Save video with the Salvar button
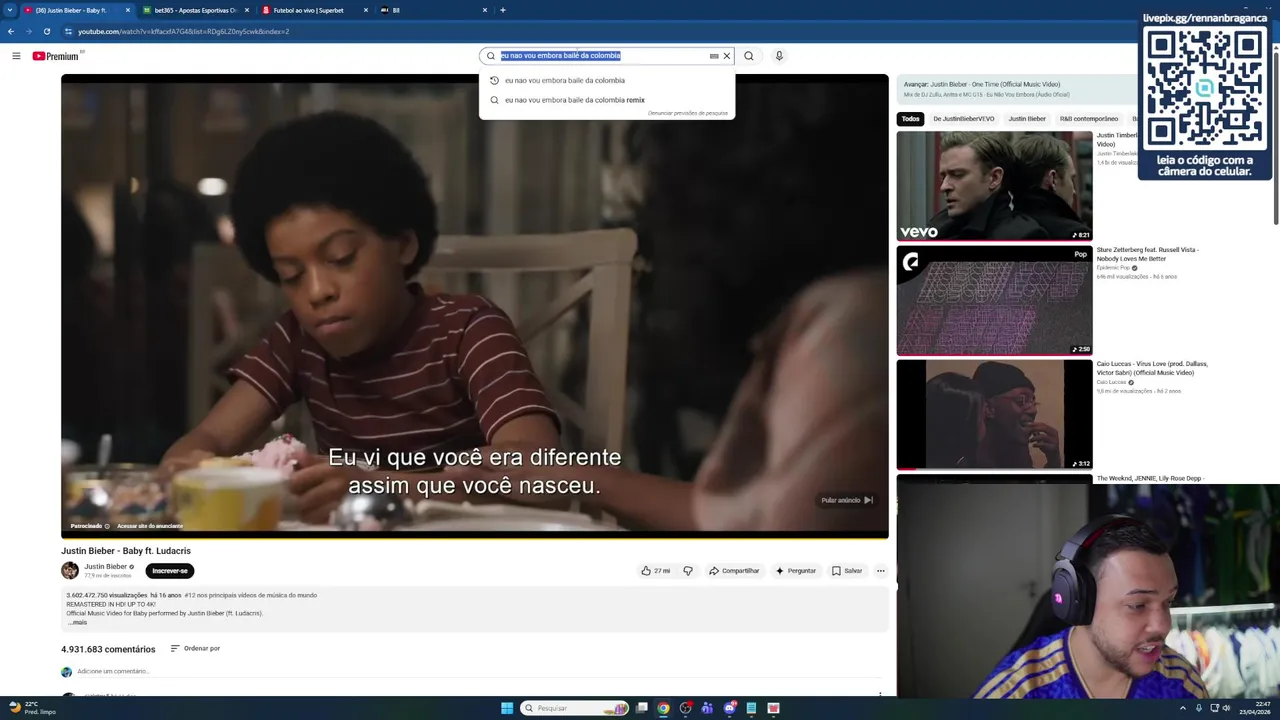1280x720 pixels. point(847,571)
